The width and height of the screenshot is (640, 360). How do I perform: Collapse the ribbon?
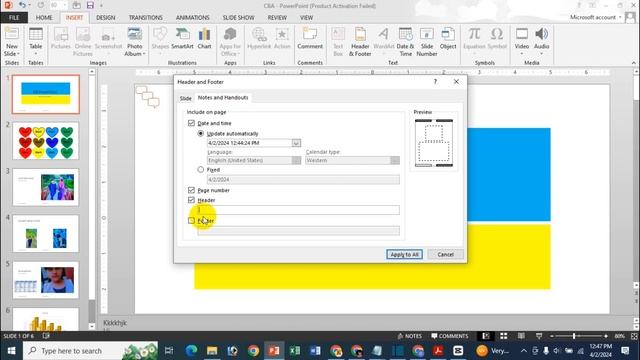tap(633, 63)
